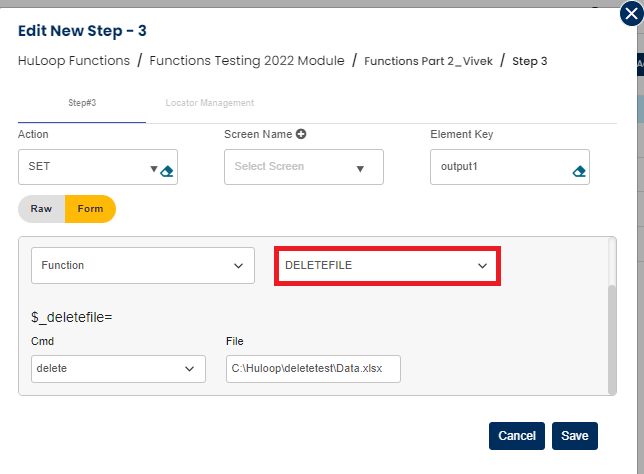Open the Locator Management tab
The width and height of the screenshot is (644, 474).
[209, 103]
